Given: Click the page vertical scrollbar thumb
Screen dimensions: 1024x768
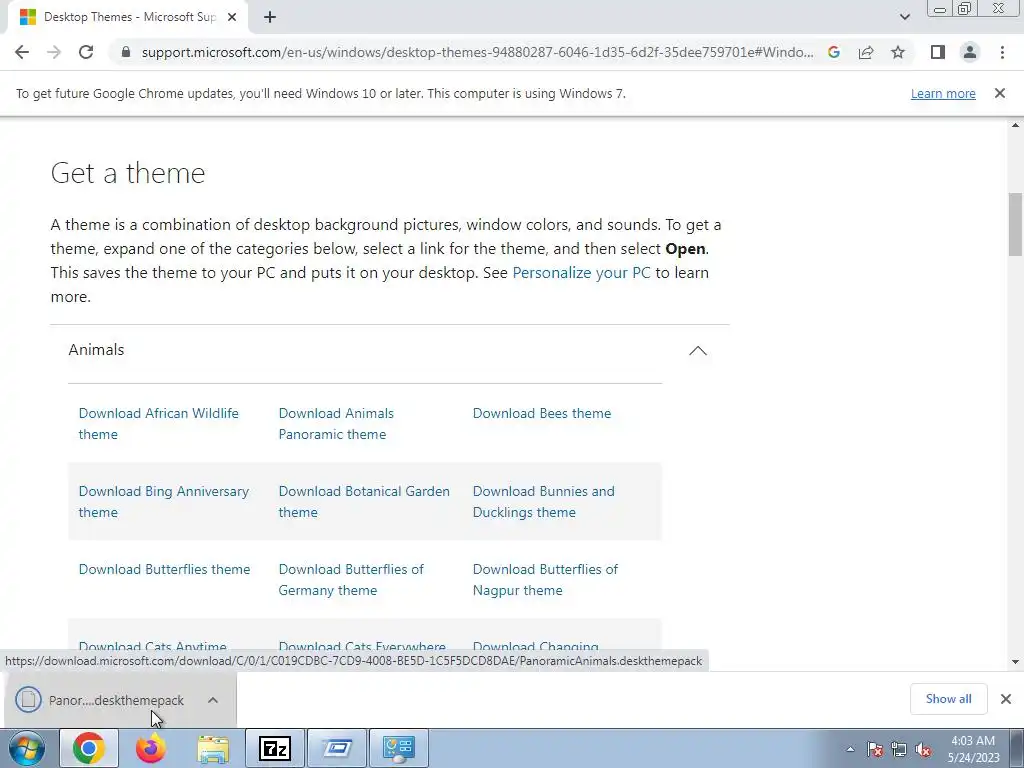Looking at the screenshot, I should (x=1015, y=224).
